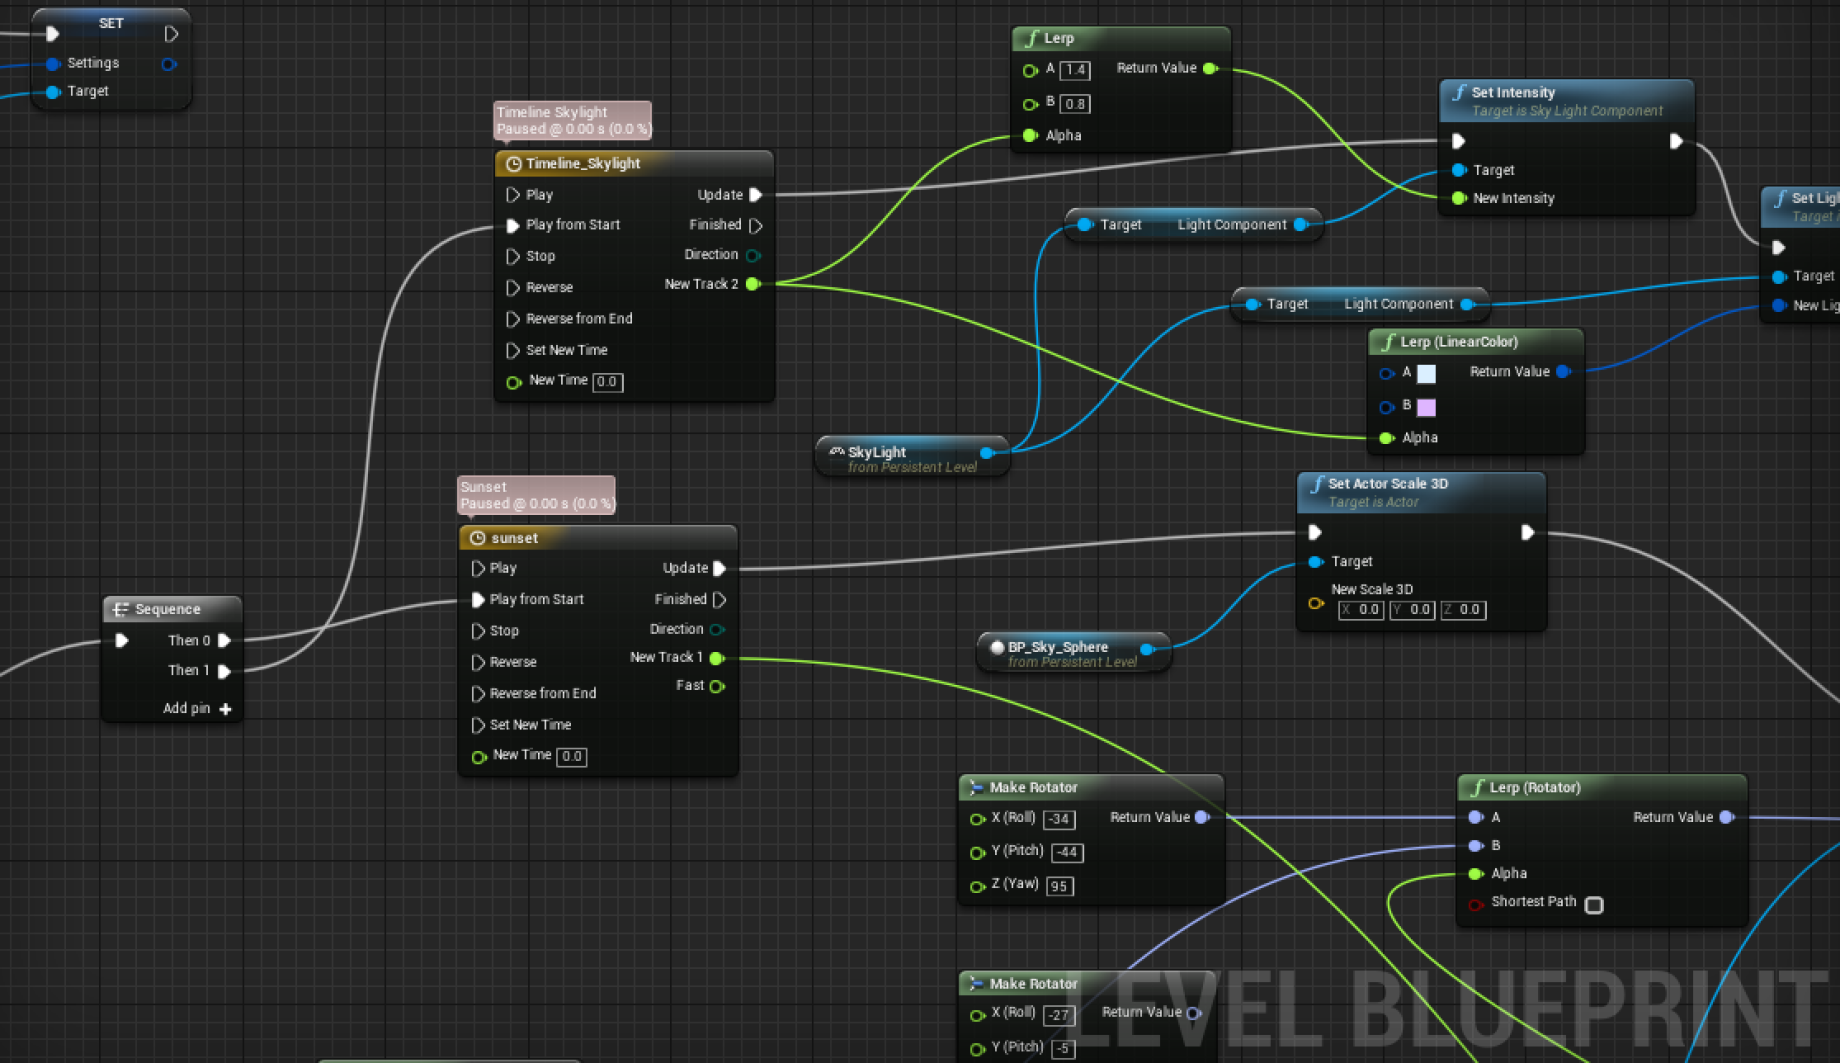
Task: Click the sunset Stop exec pin
Action: [x=477, y=631]
